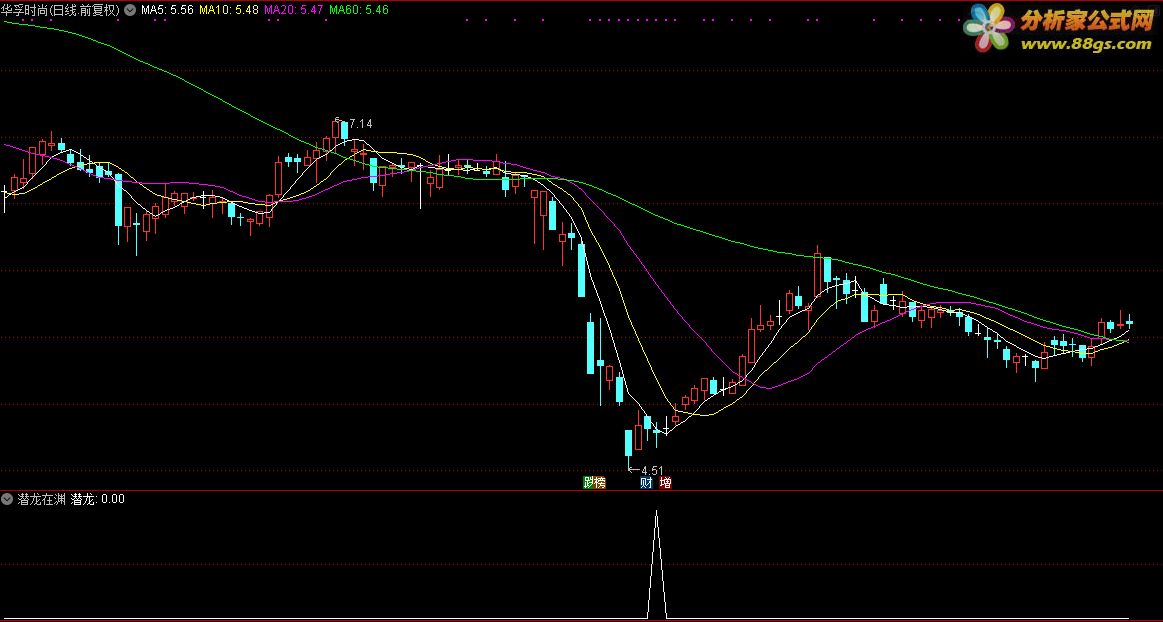Click the 4.51 low price label
The image size is (1163, 622).
[x=652, y=470]
